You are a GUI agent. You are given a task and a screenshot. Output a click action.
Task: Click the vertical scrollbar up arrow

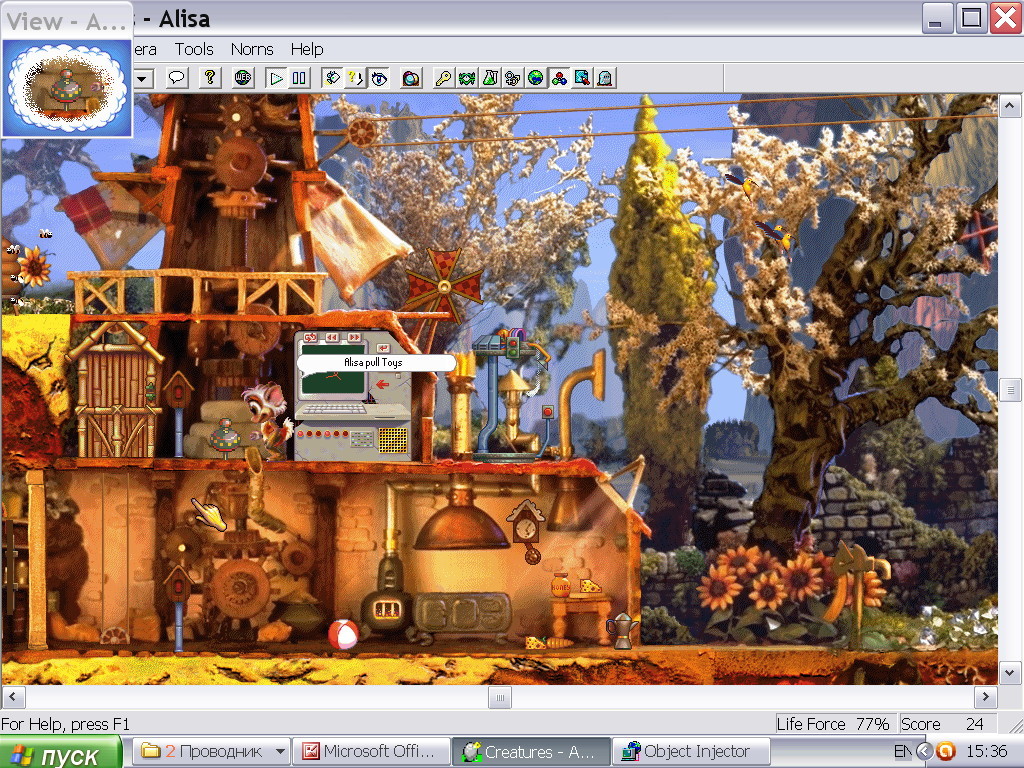click(1010, 105)
